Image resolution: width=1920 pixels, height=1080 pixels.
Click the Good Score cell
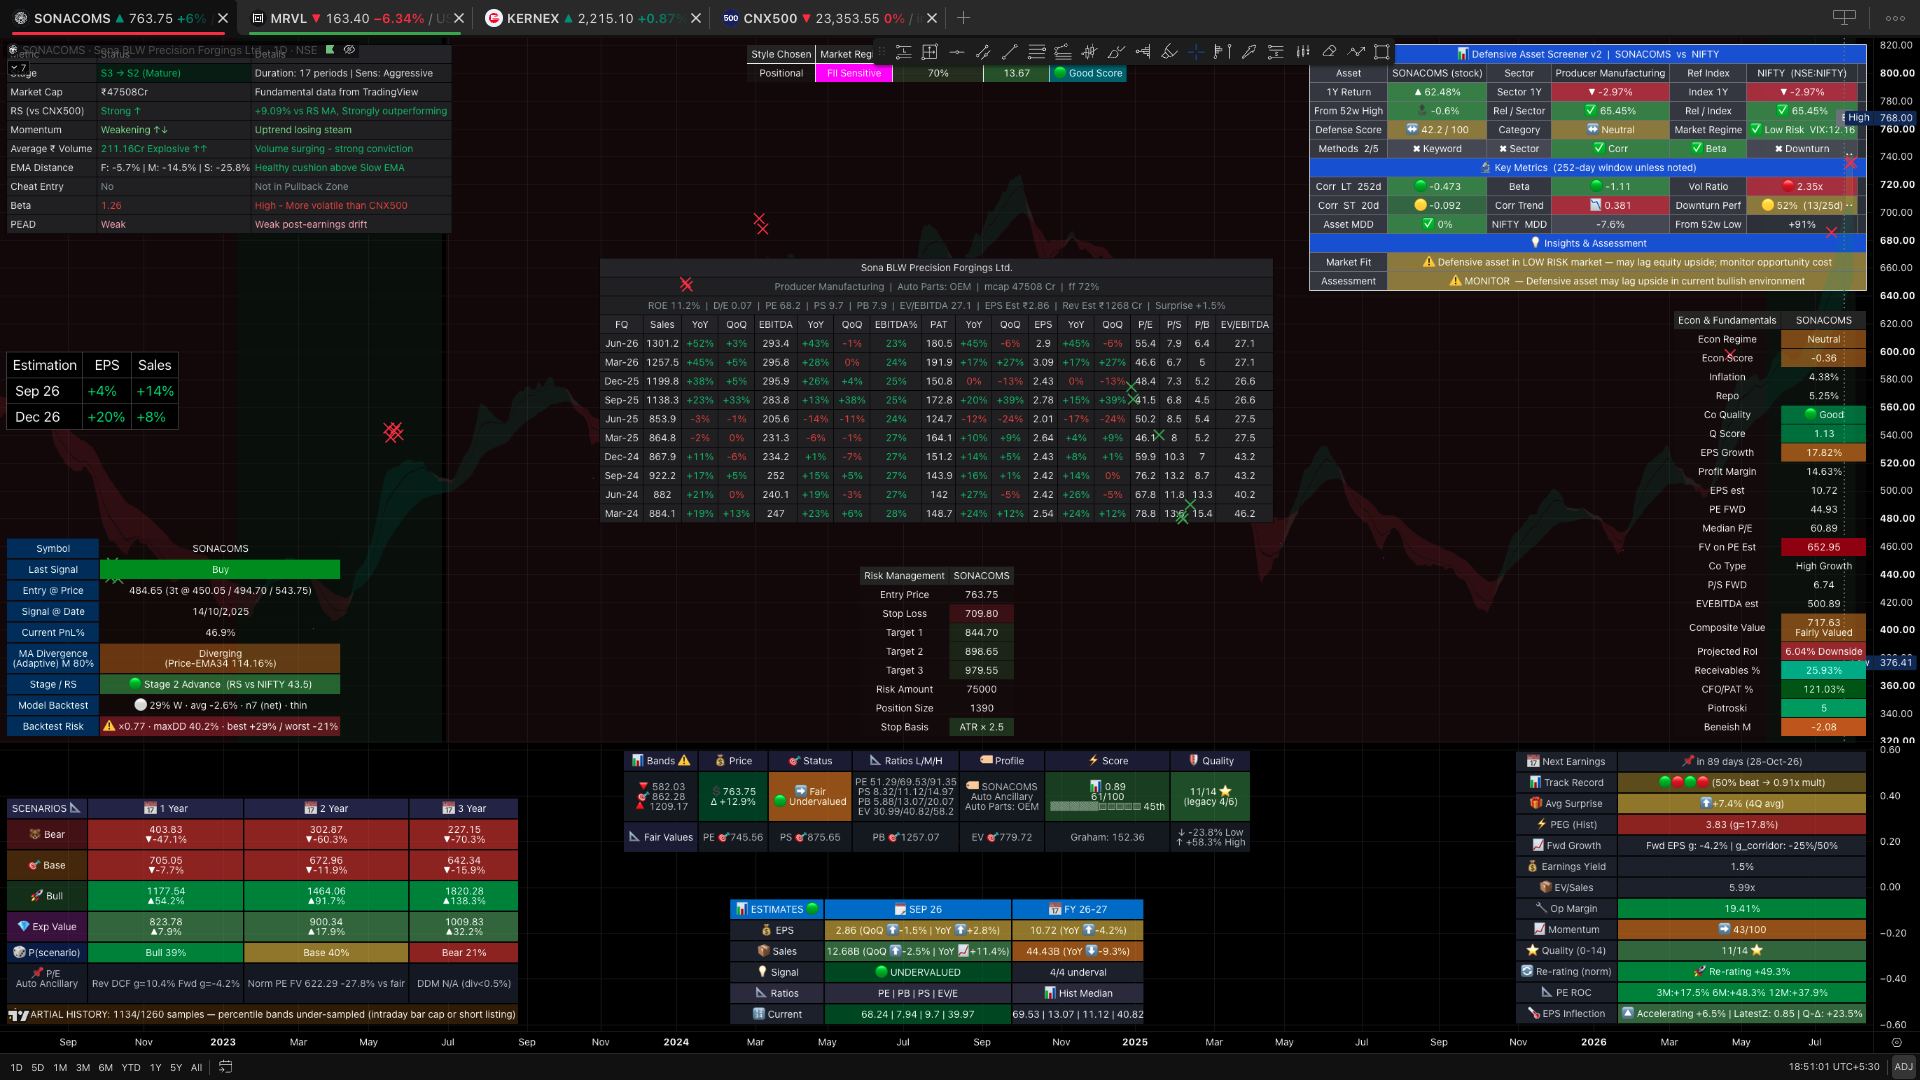[1088, 73]
